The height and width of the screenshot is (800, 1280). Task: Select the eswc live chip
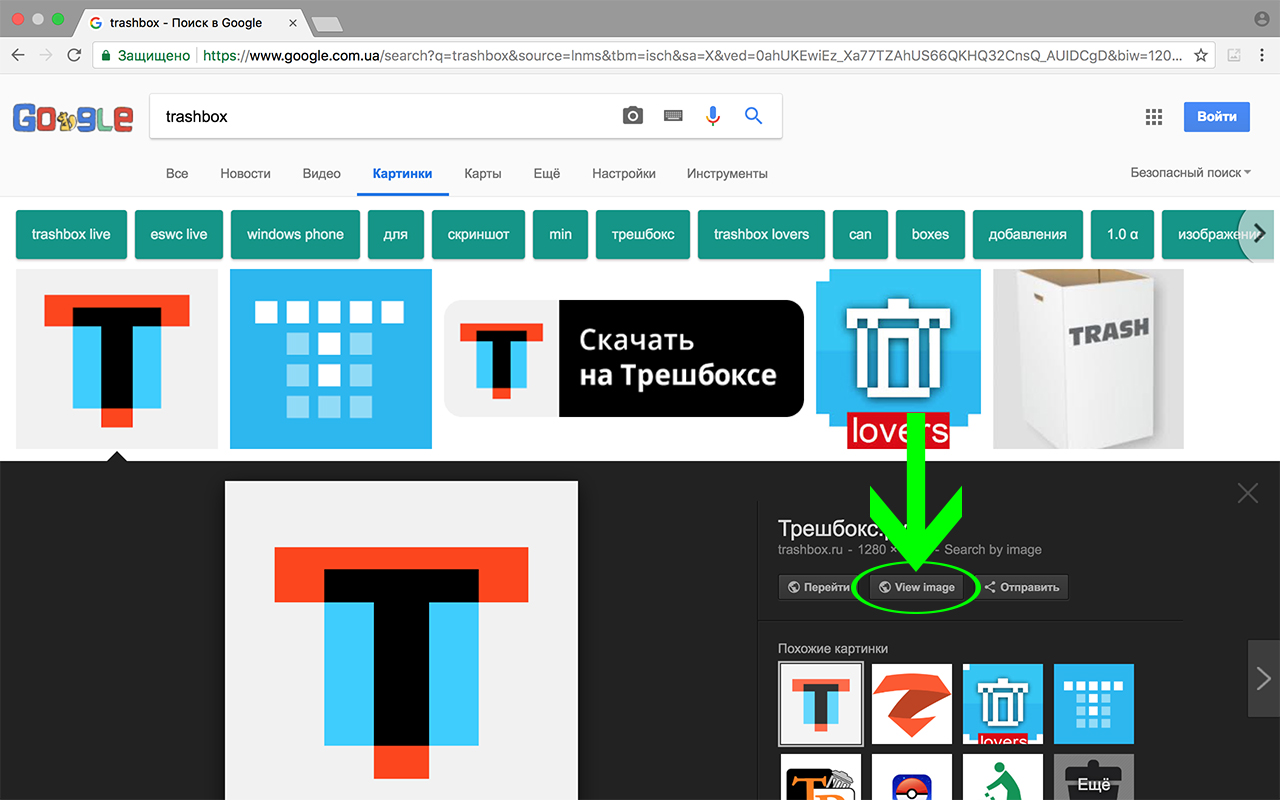(x=179, y=234)
